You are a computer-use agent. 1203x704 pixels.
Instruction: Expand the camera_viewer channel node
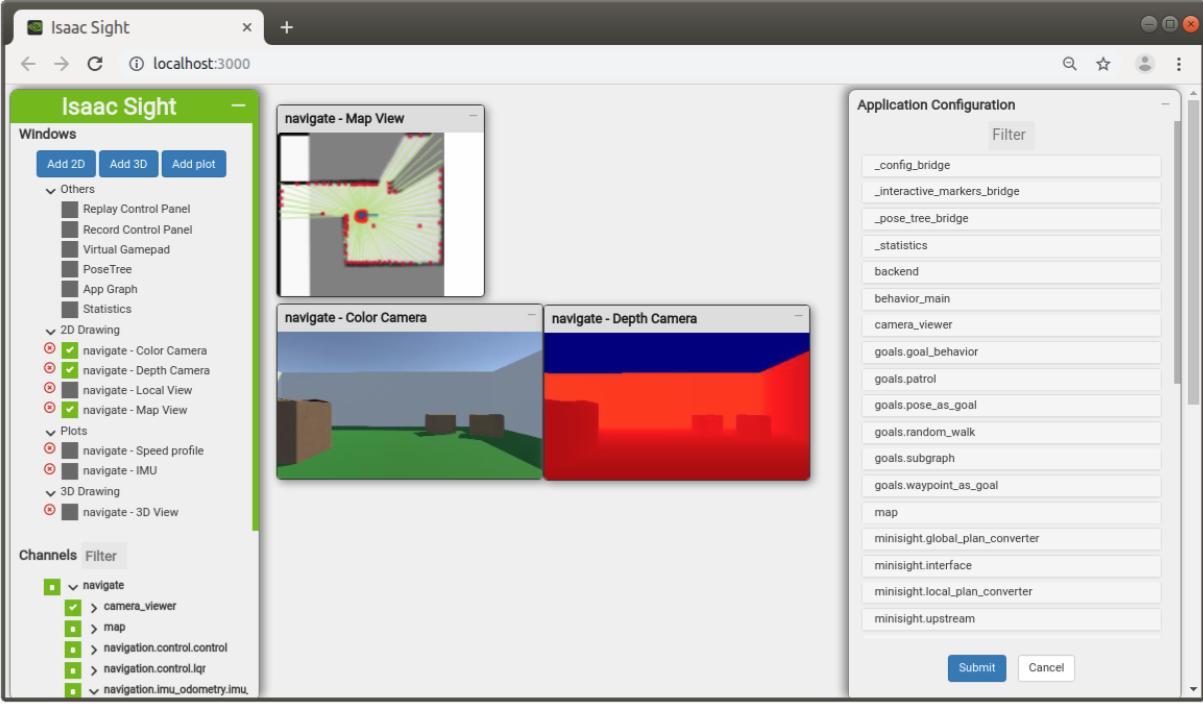pyautogui.click(x=94, y=607)
